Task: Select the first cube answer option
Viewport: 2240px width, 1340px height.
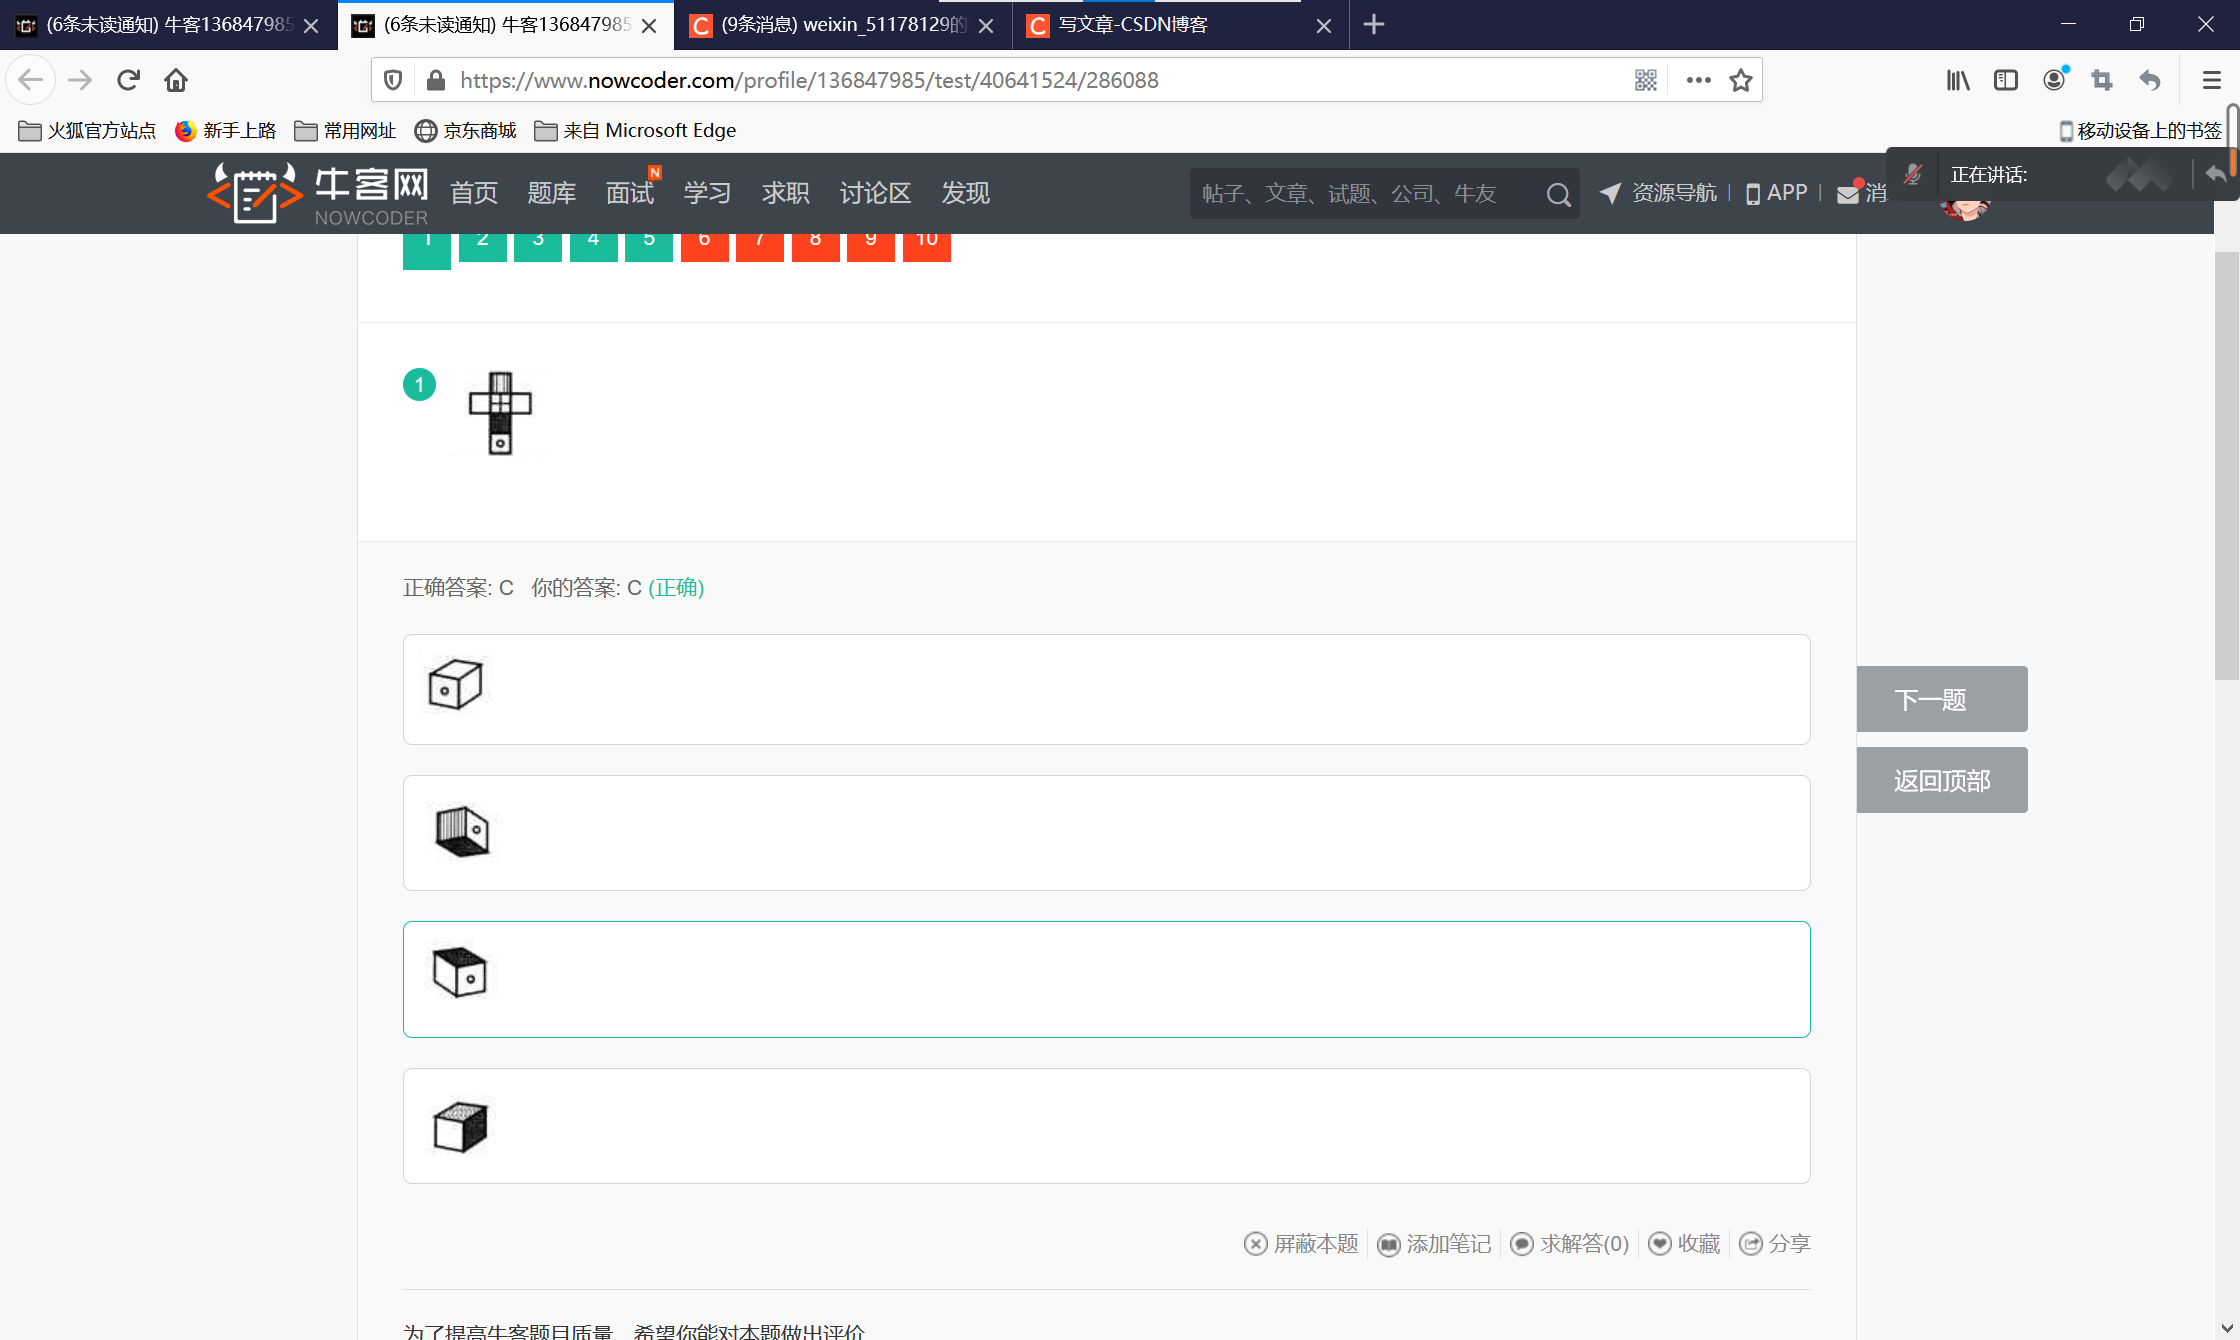Action: (1107, 689)
